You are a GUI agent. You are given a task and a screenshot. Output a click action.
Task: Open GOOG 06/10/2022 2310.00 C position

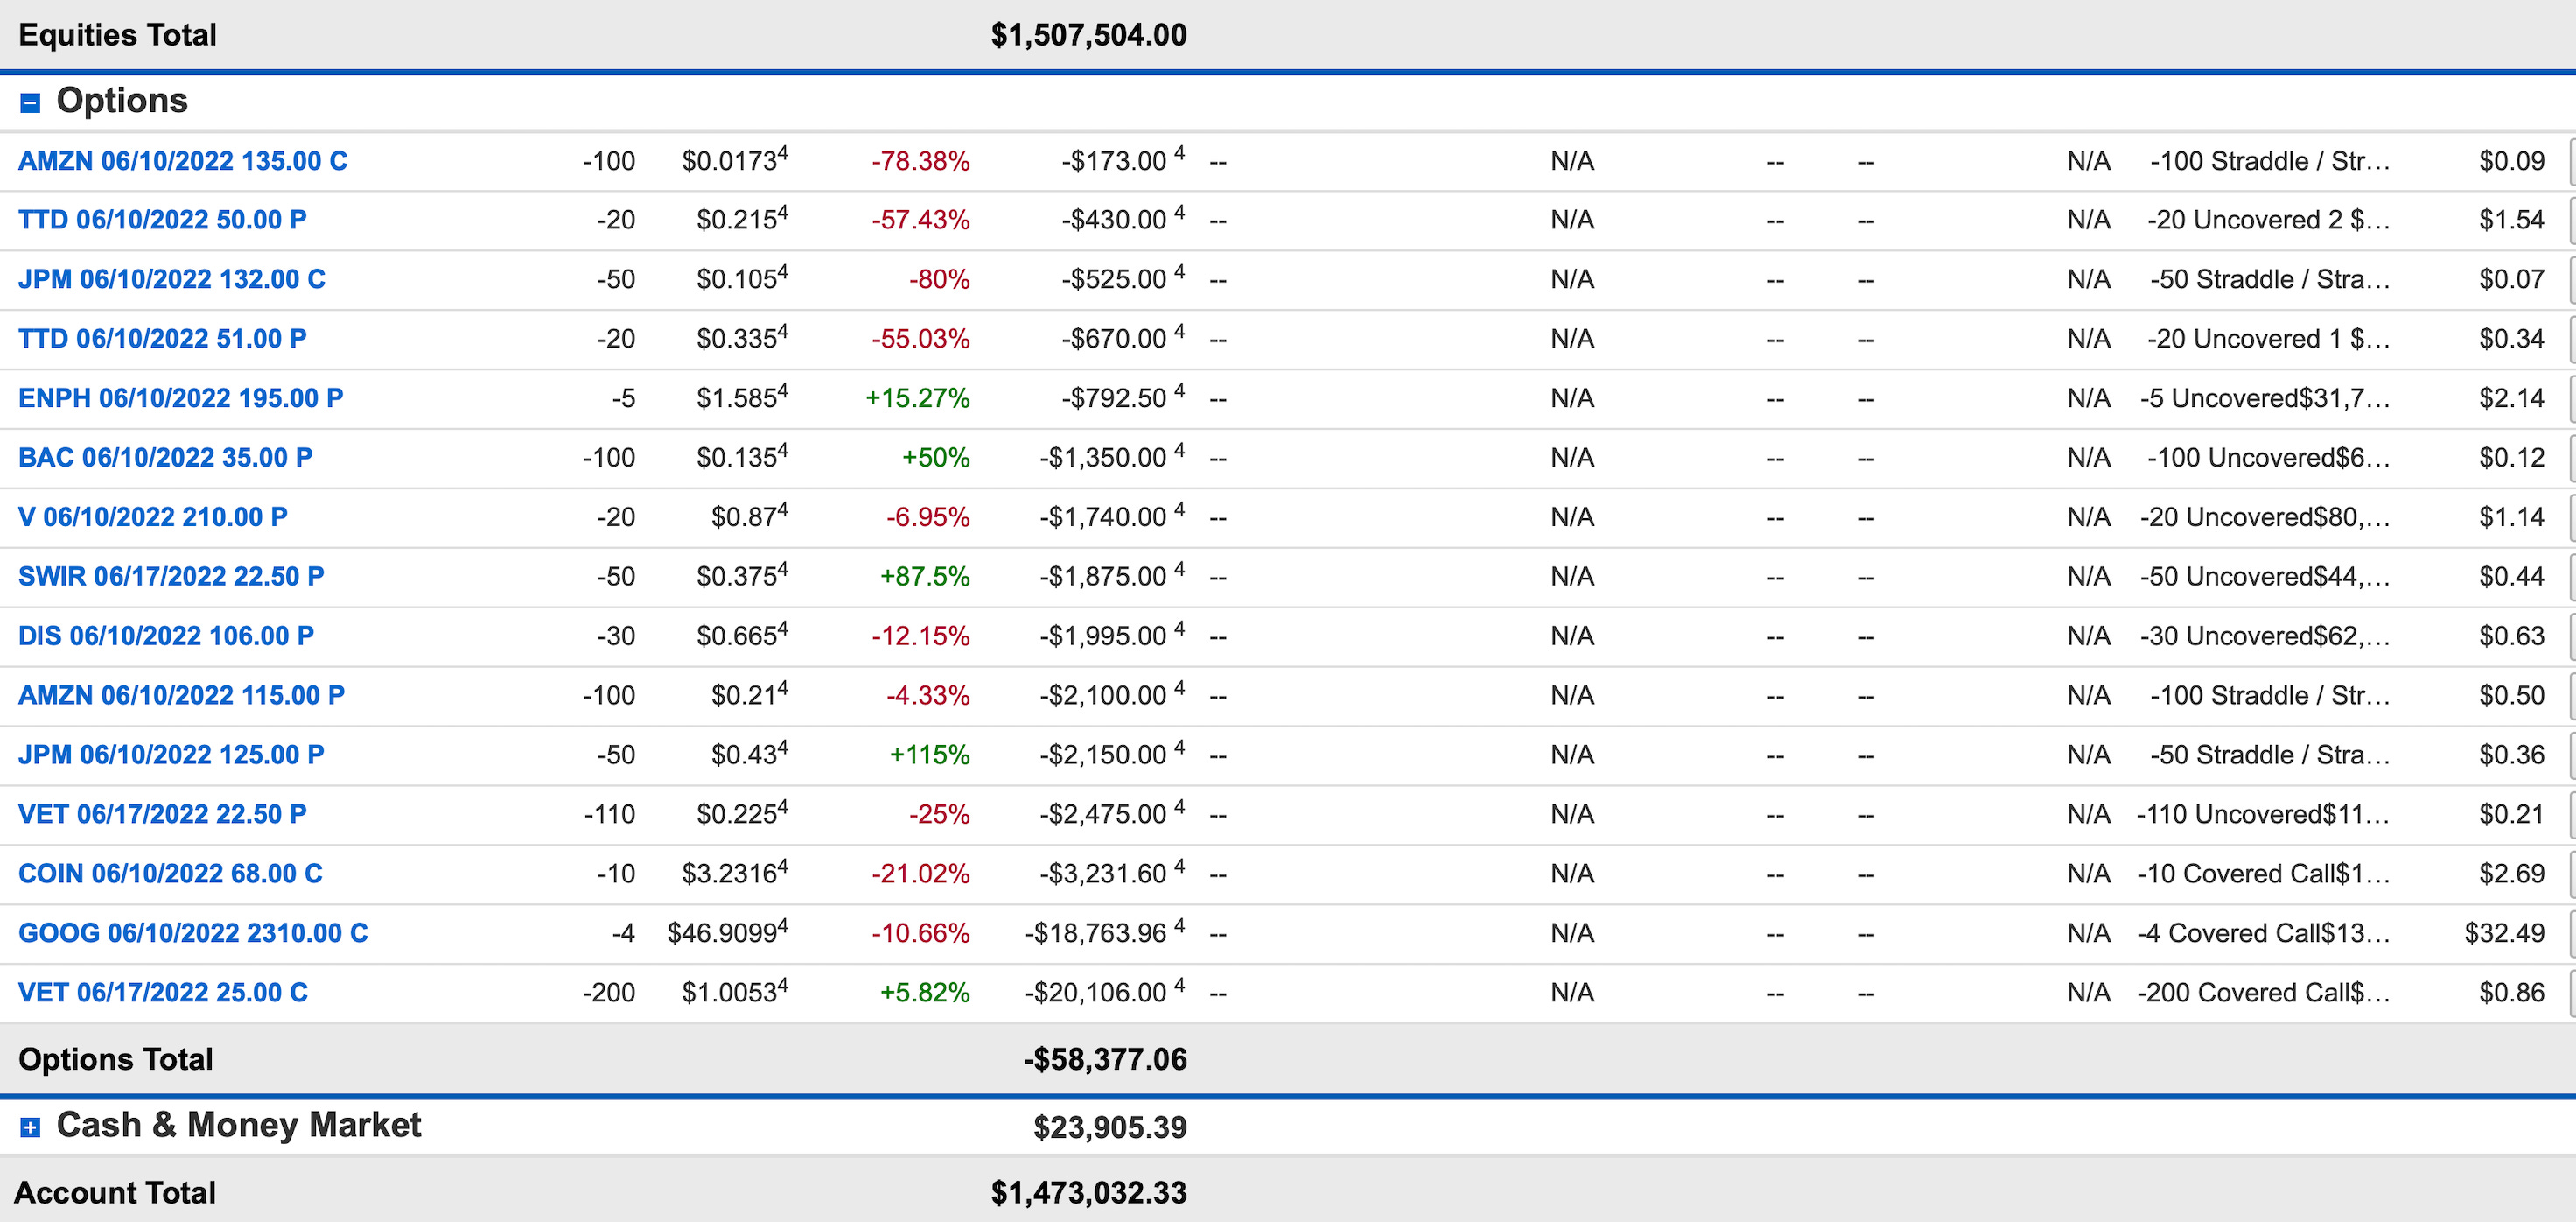click(x=193, y=933)
